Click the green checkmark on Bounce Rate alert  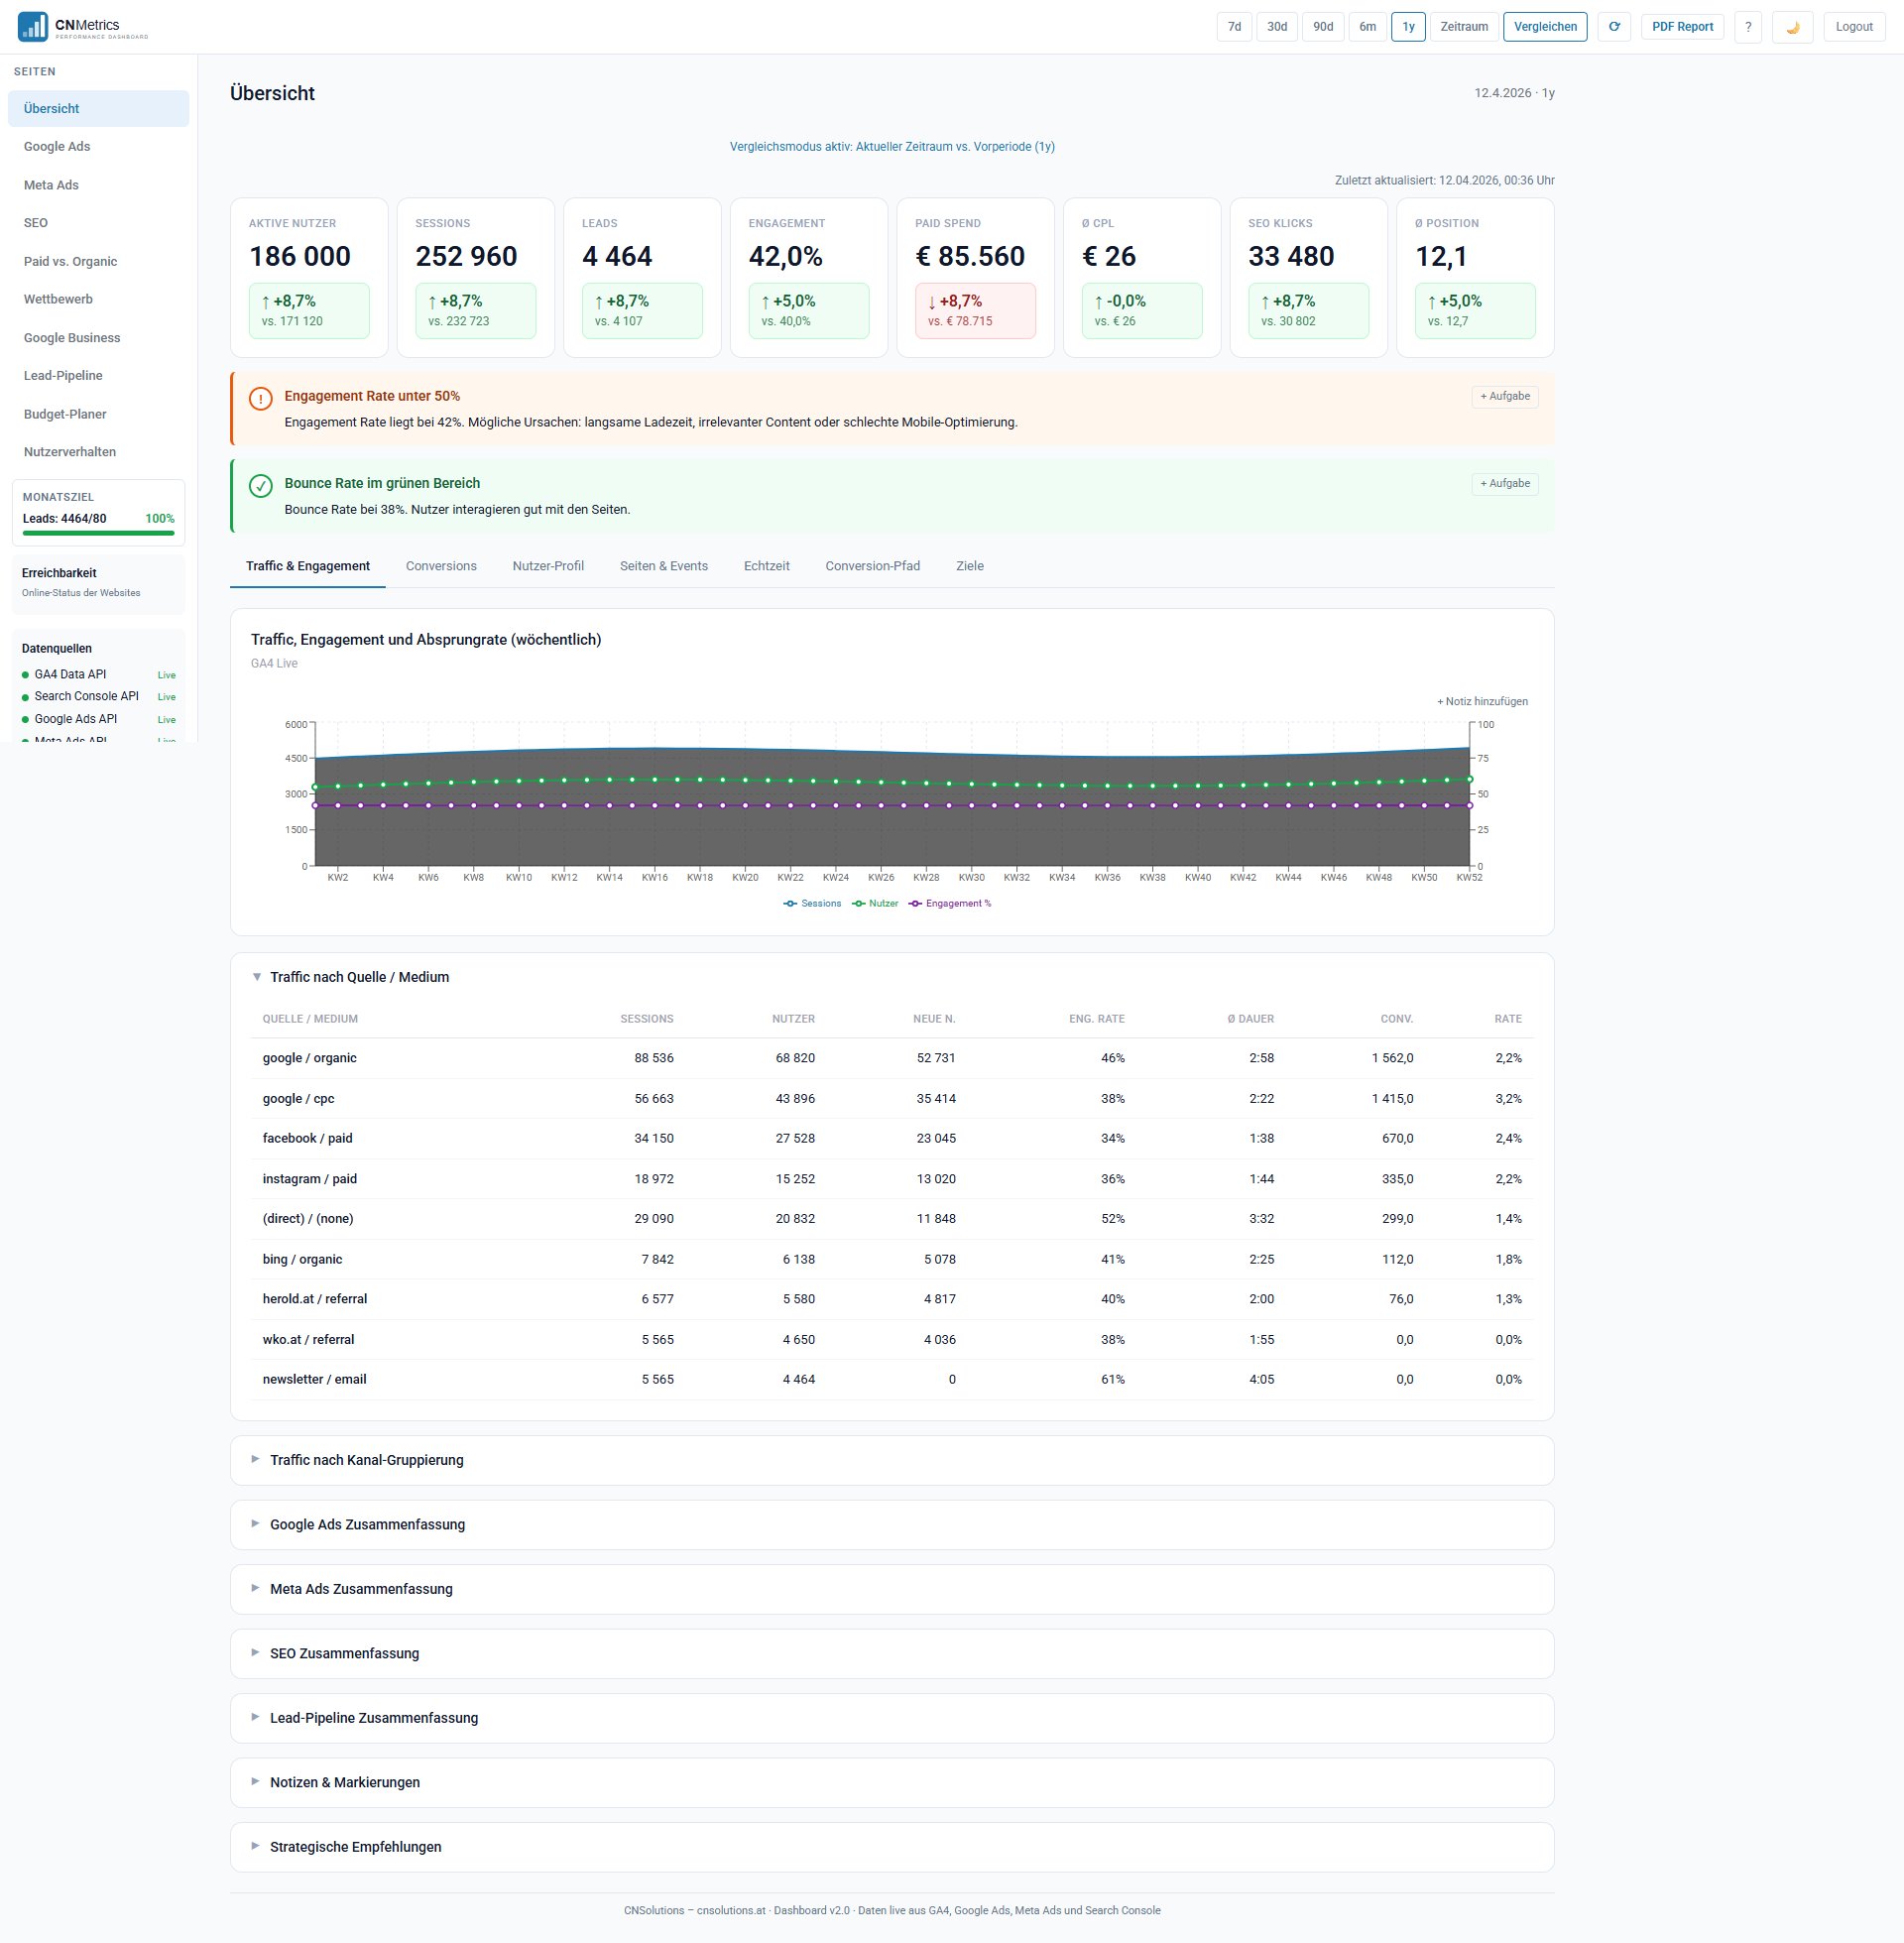point(259,487)
